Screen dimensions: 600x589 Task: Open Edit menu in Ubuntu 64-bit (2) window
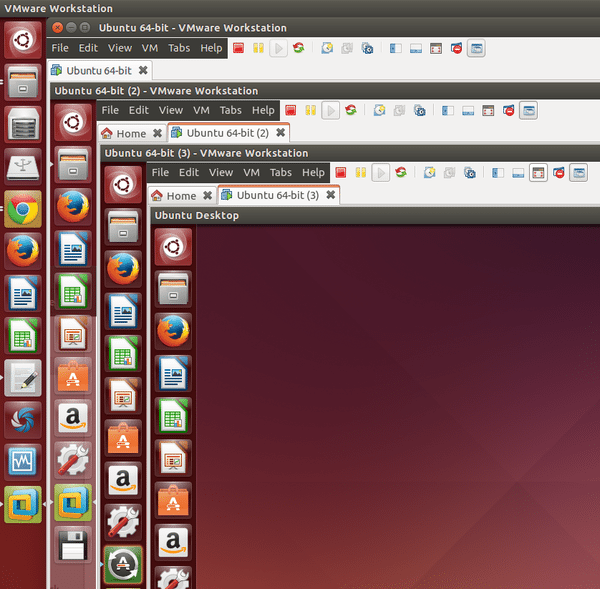pyautogui.click(x=139, y=110)
